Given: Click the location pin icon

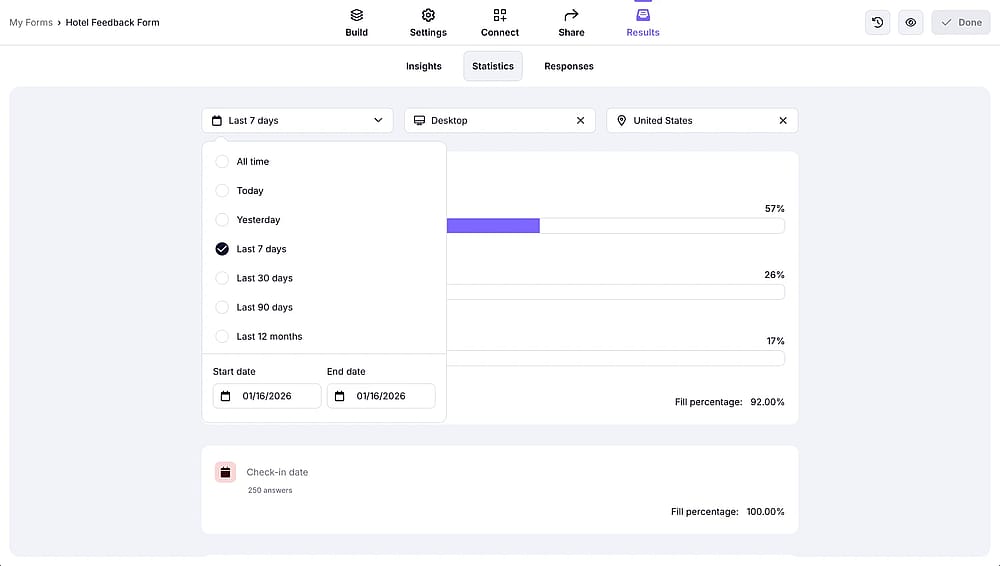Looking at the screenshot, I should tap(622, 121).
